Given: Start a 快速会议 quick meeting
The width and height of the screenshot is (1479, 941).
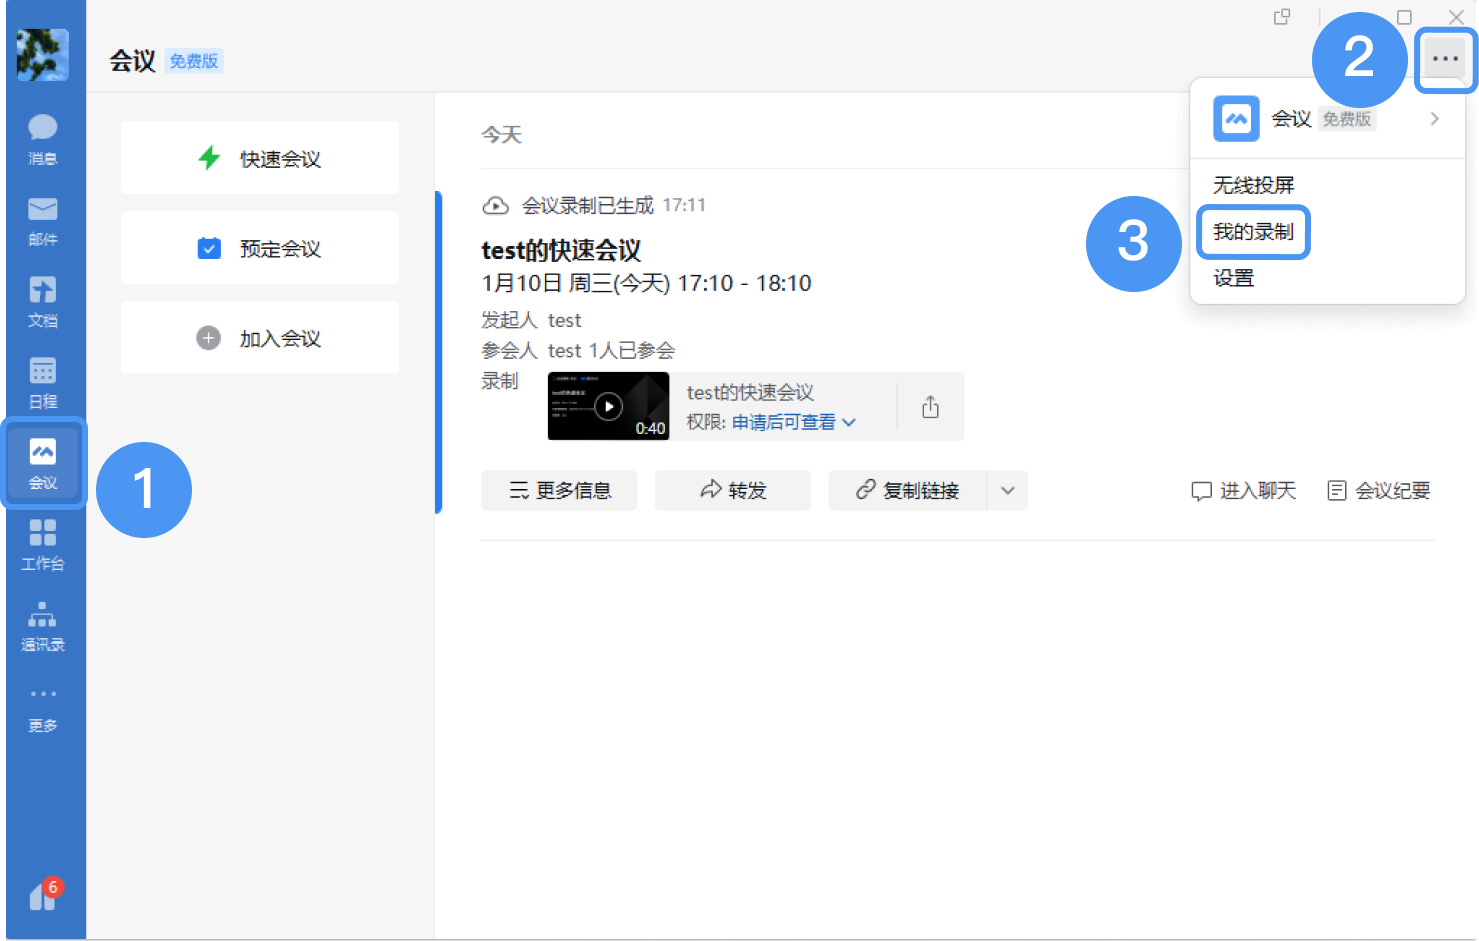Looking at the screenshot, I should click(x=260, y=158).
